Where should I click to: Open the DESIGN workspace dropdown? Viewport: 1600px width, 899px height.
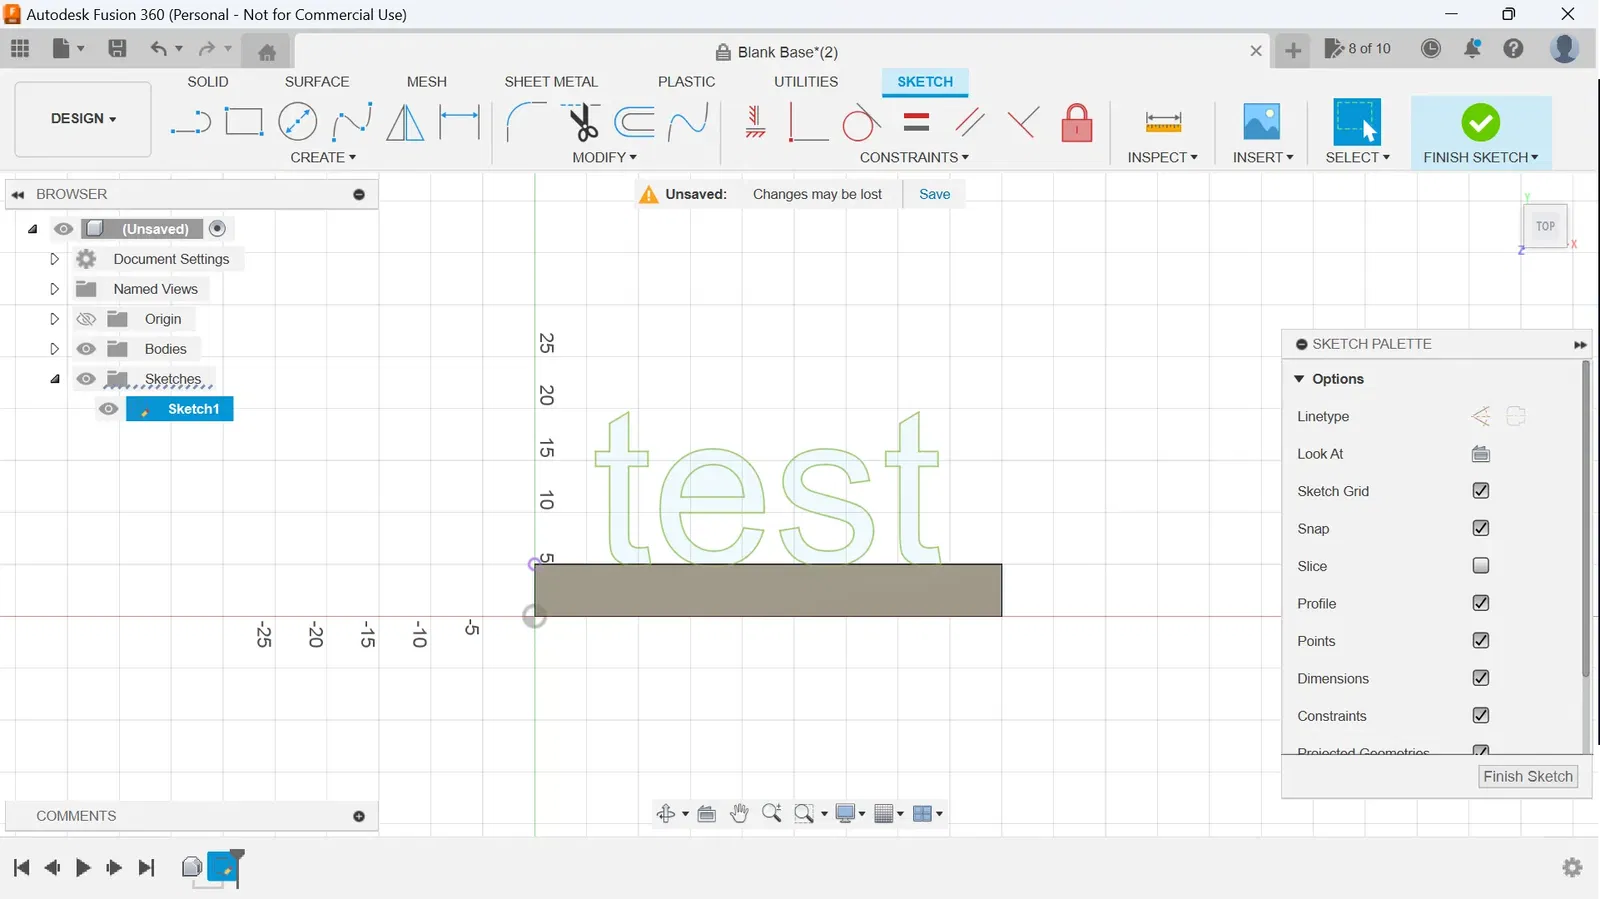tap(83, 119)
